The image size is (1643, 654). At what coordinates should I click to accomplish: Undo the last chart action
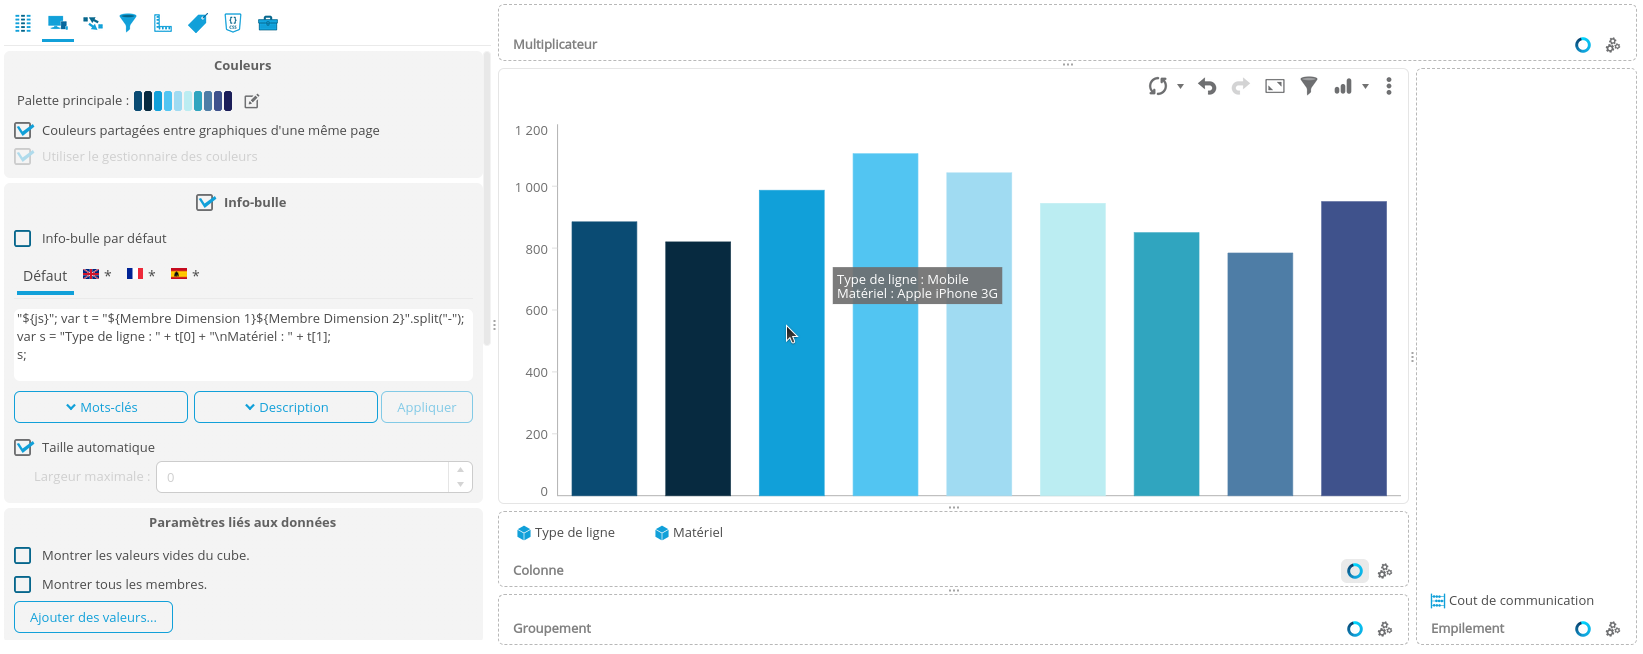coord(1207,87)
